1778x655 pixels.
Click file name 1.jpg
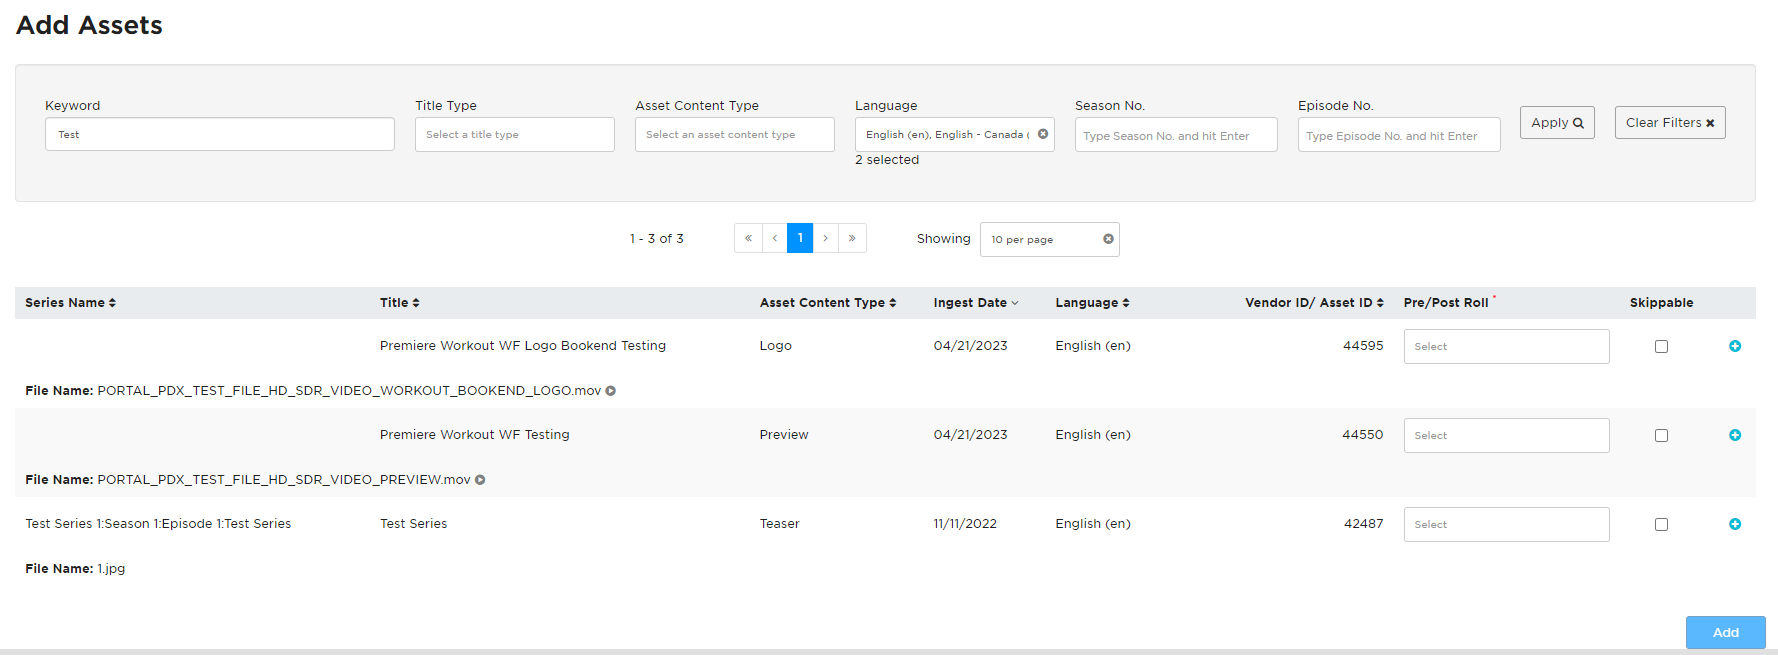point(111,569)
